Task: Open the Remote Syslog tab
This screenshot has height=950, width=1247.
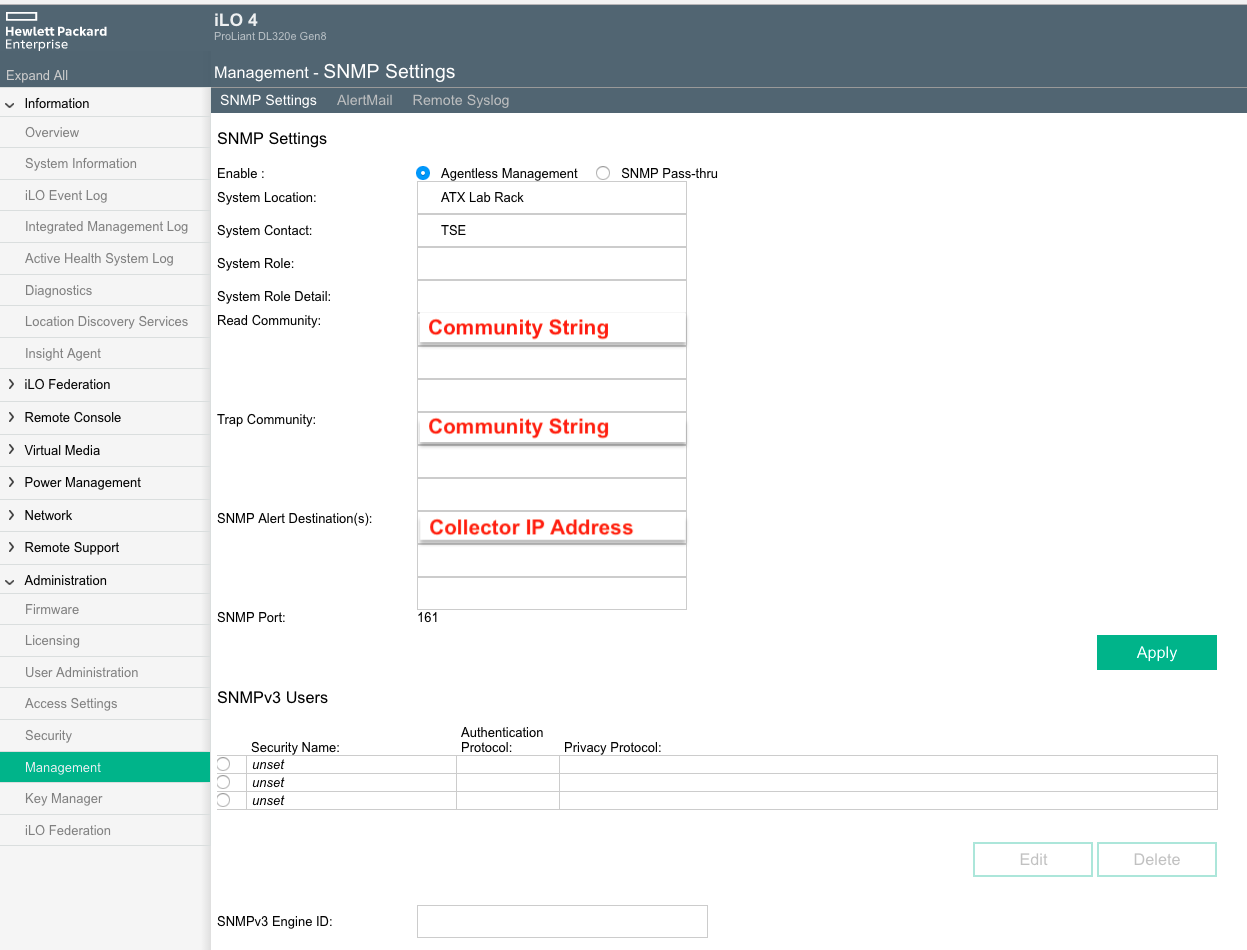Action: 461,100
